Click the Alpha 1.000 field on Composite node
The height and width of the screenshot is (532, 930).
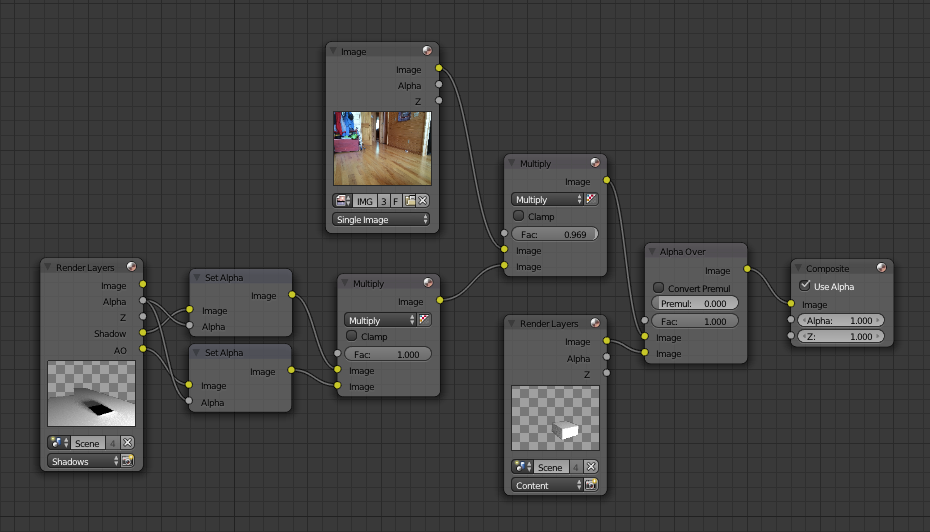tap(840, 320)
